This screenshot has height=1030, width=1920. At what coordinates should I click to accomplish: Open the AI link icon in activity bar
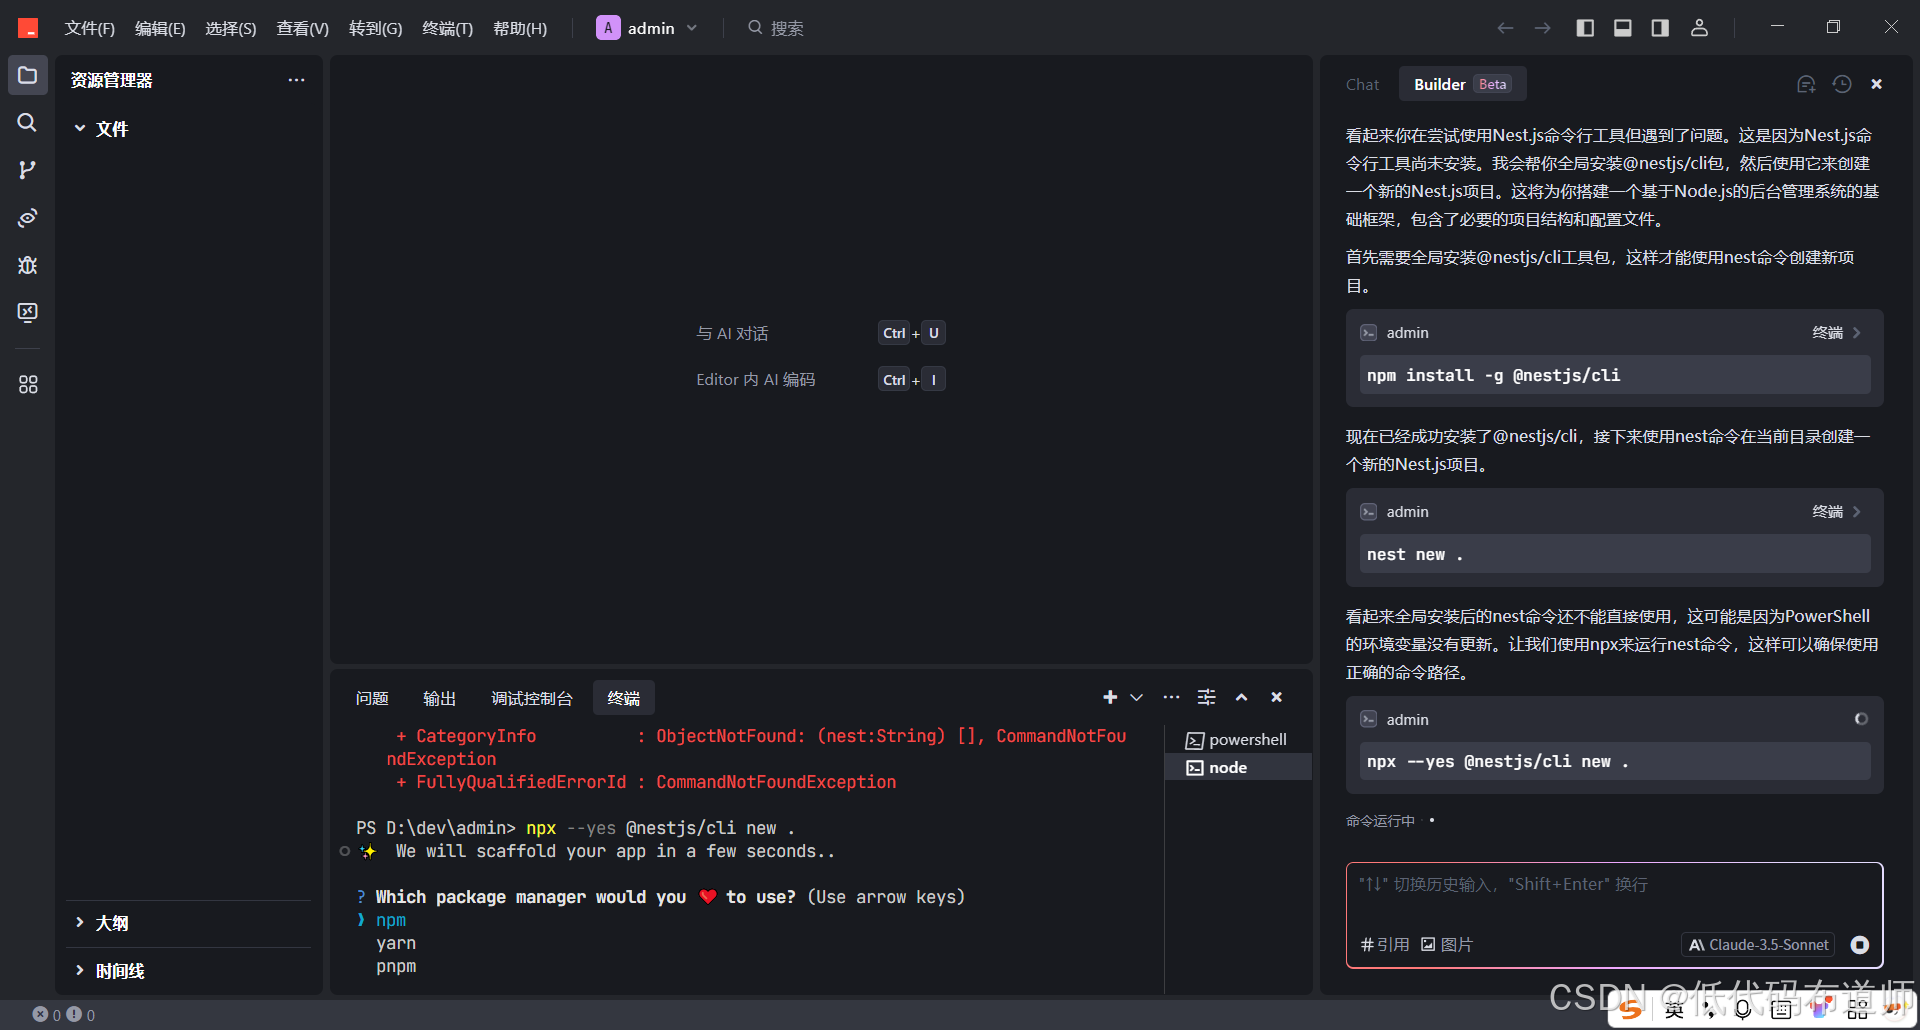pyautogui.click(x=28, y=217)
